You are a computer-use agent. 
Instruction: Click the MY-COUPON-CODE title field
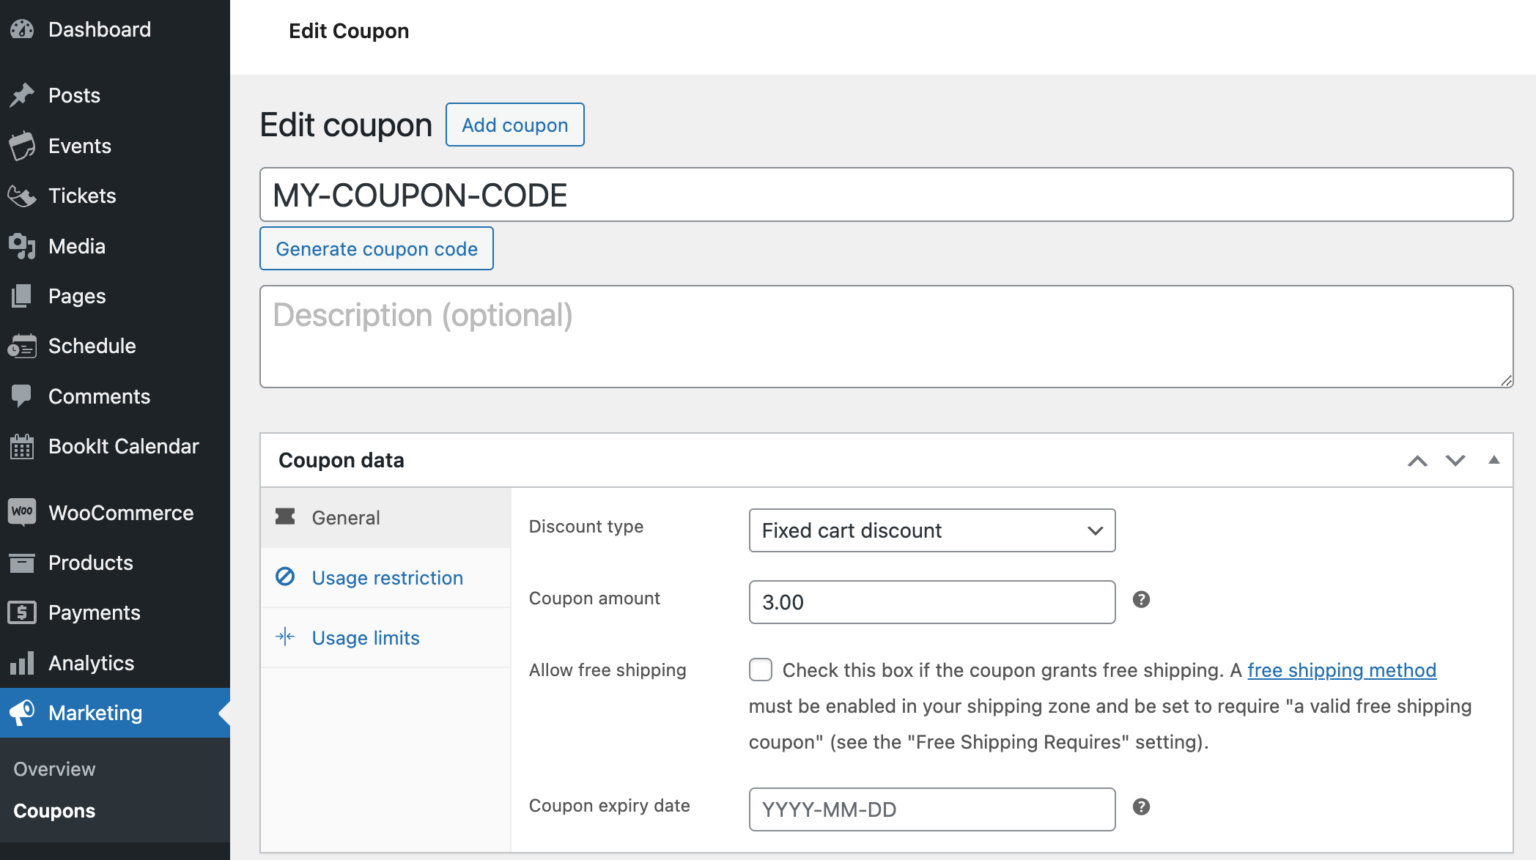[x=886, y=195]
